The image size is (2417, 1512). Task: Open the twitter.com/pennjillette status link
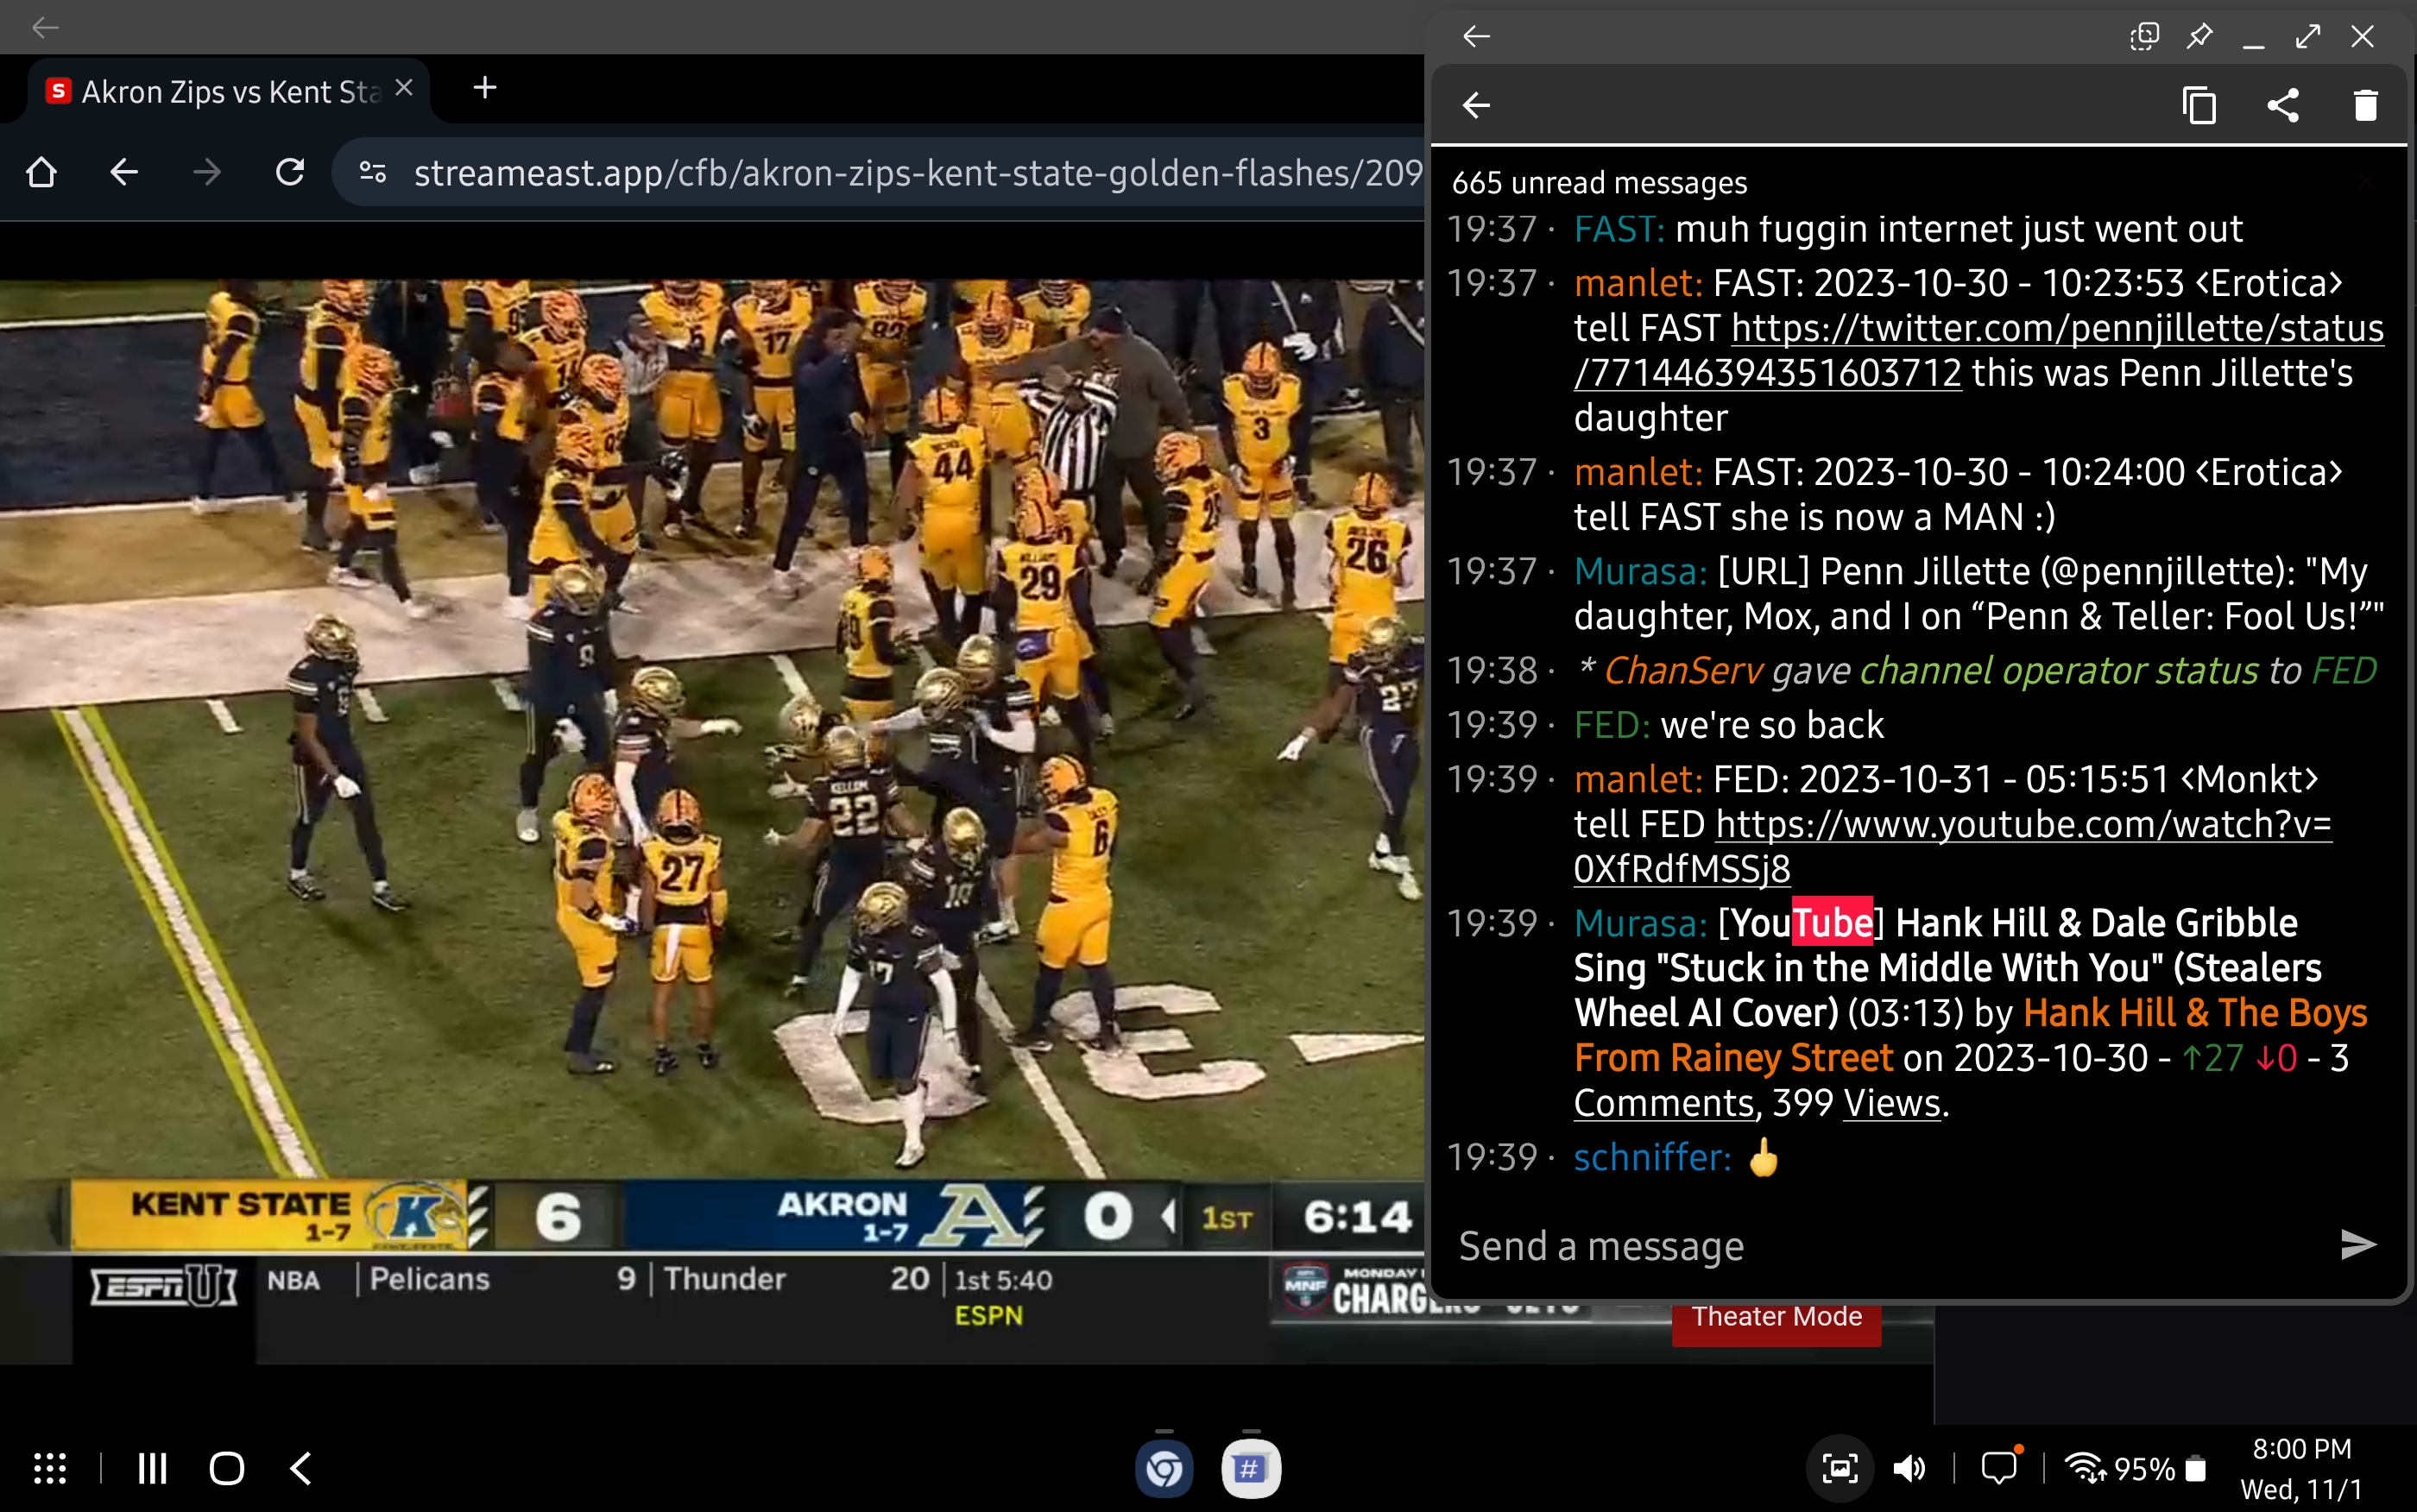tap(1979, 350)
